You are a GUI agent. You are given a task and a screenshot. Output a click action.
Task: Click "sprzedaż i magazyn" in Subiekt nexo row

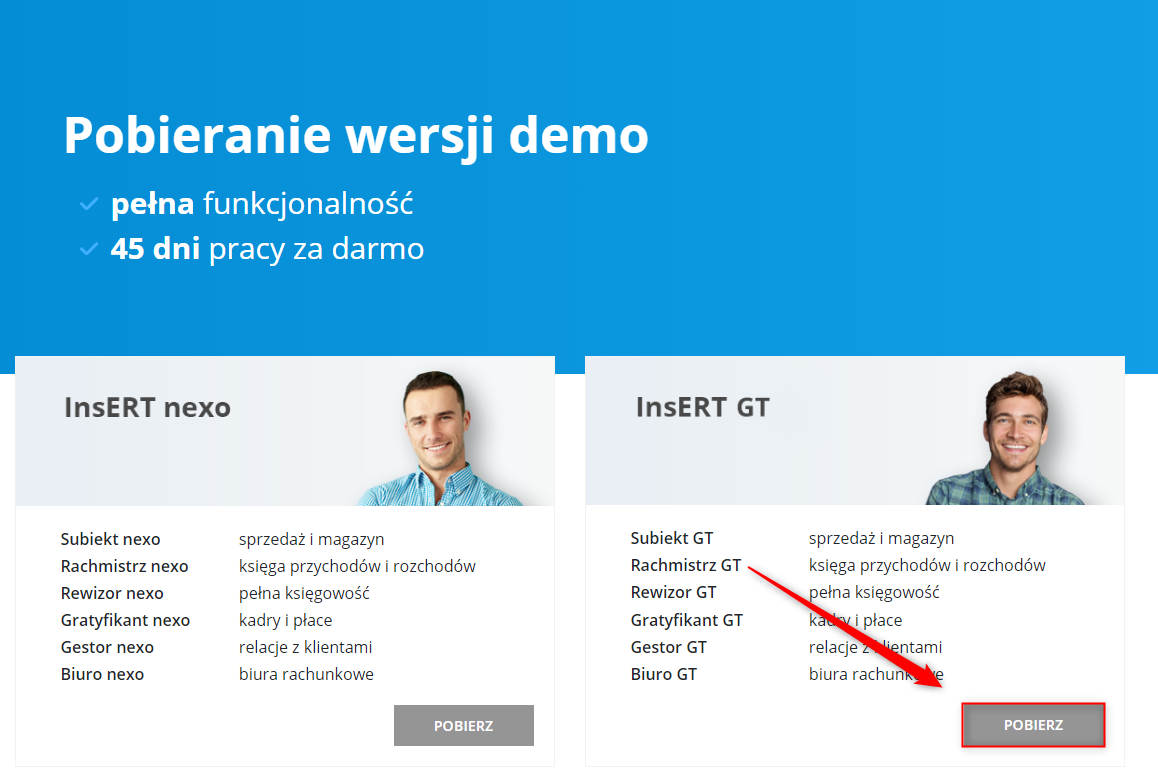(x=312, y=540)
